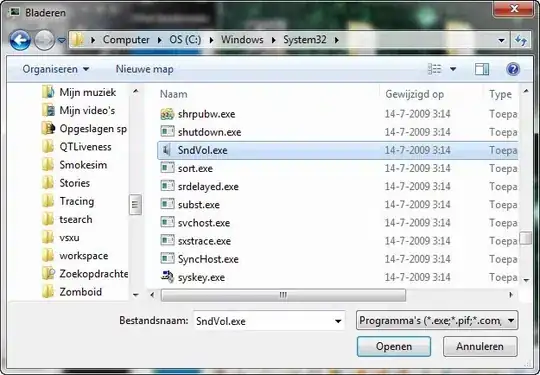This screenshot has height=375, width=540.
Task: Go back with the blue Back arrow
Action: click(20, 40)
